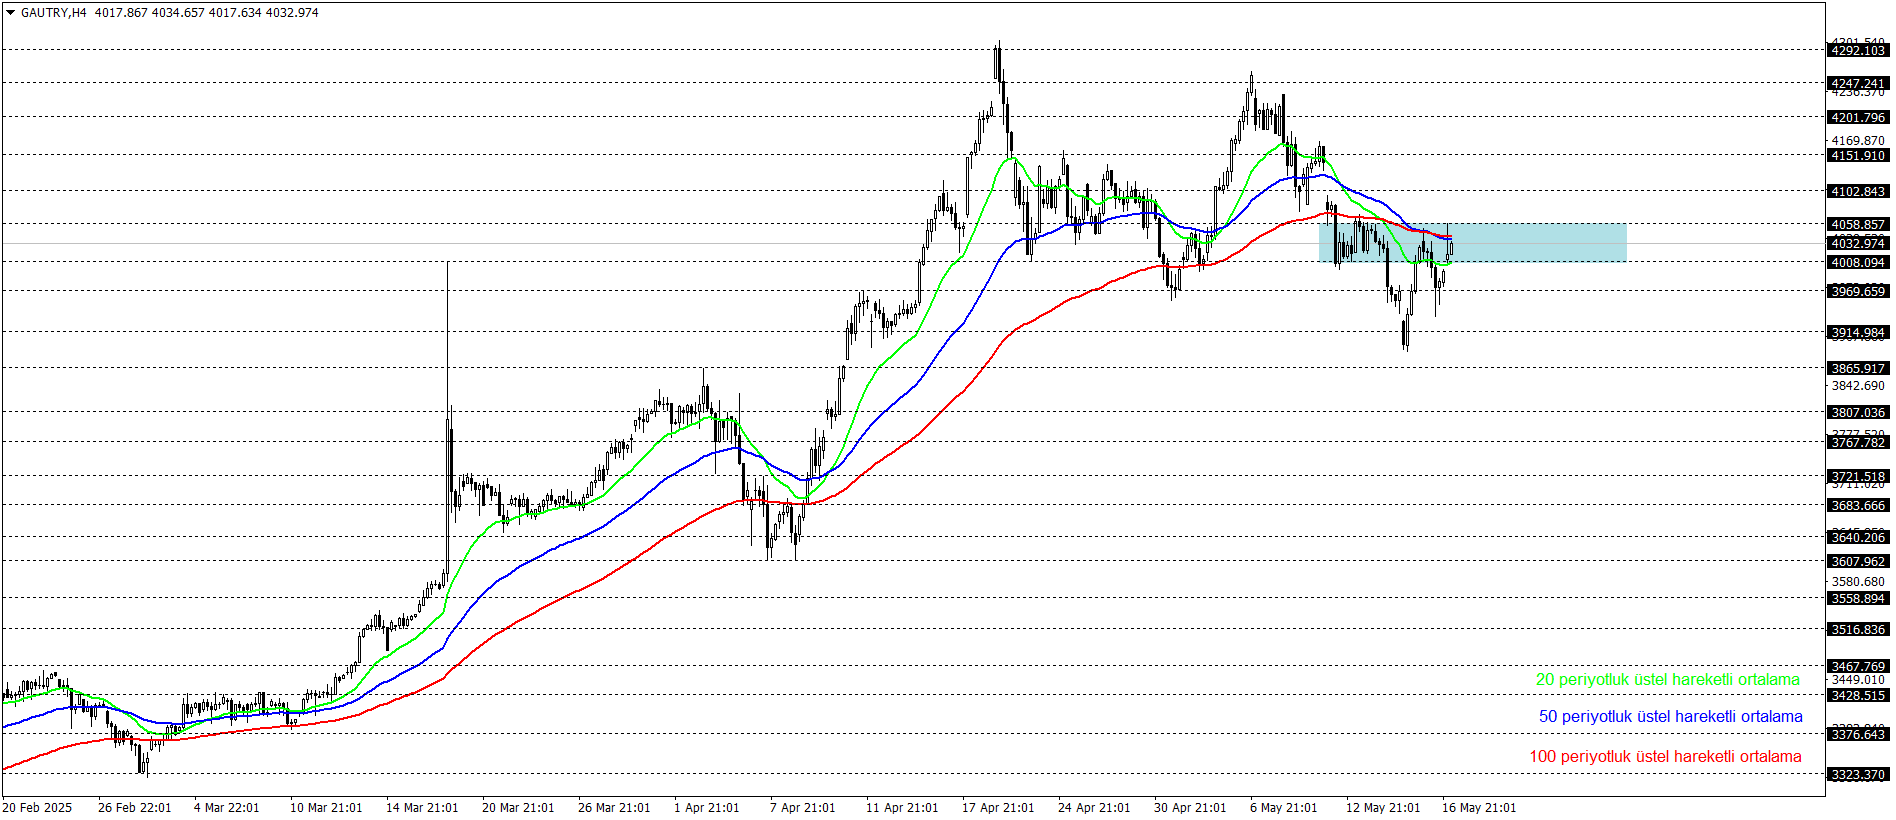1896x820 pixels.
Task: Click the 26 Mar 21:01 time axis label
Action: tap(614, 808)
